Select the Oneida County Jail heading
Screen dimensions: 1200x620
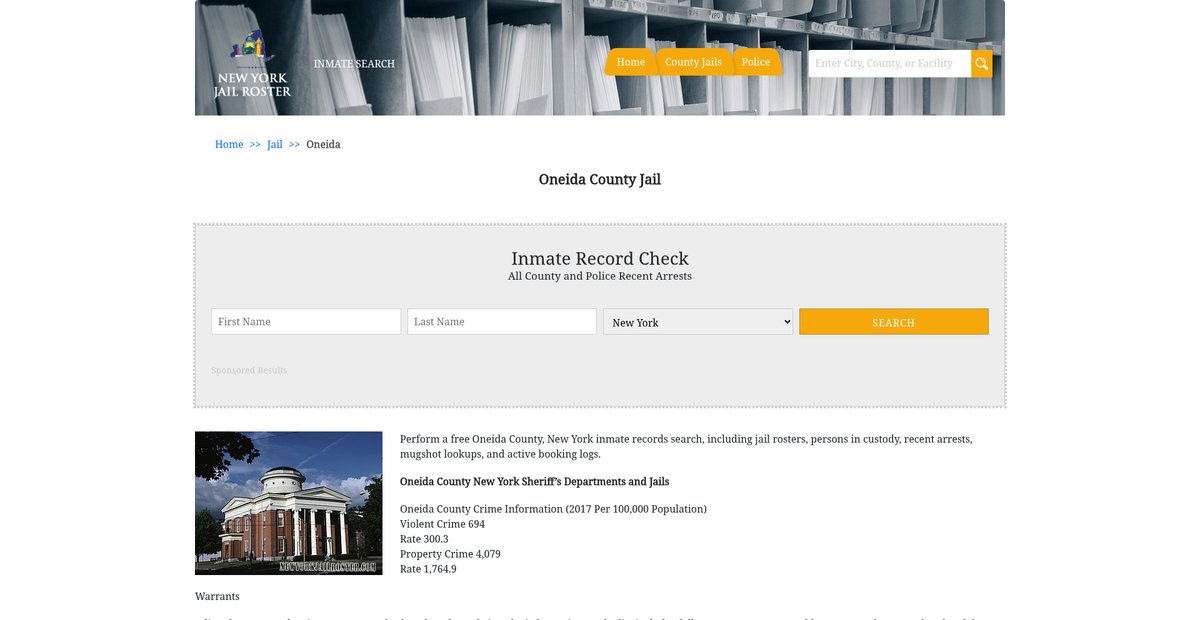pyautogui.click(x=600, y=180)
